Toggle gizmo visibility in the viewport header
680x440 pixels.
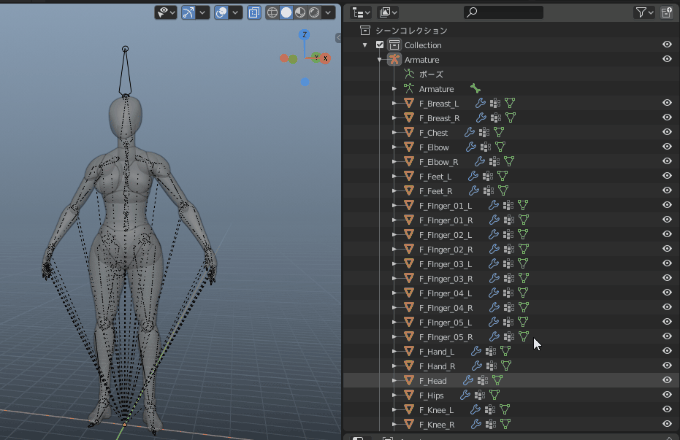[188, 13]
